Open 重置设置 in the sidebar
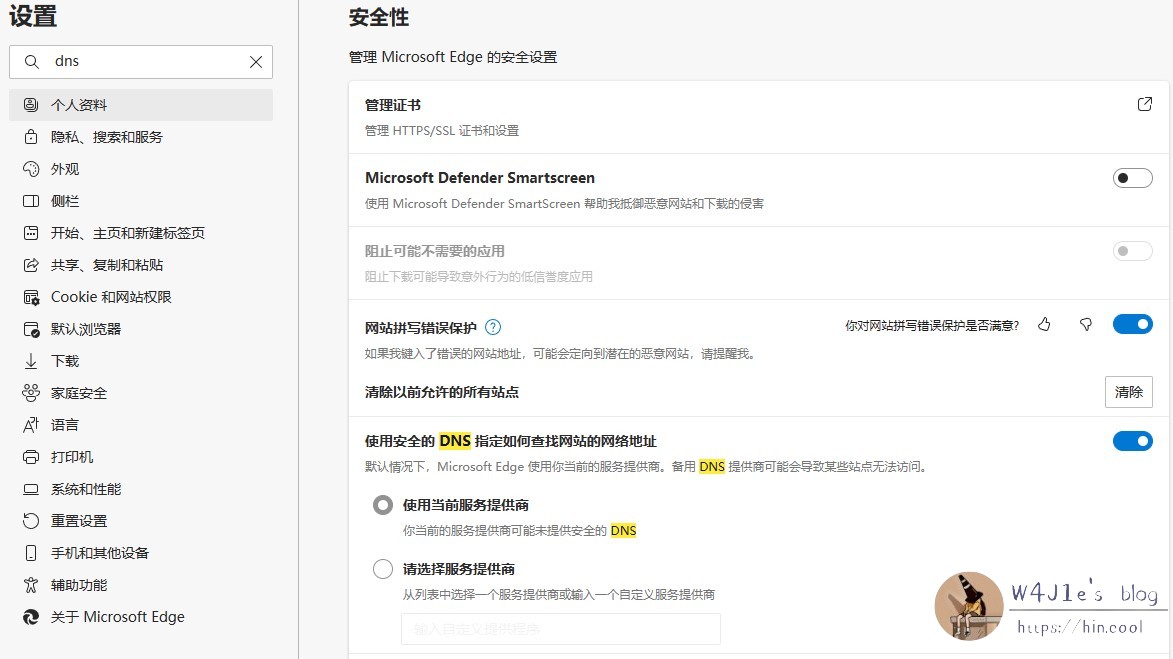1173x659 pixels. (x=79, y=521)
